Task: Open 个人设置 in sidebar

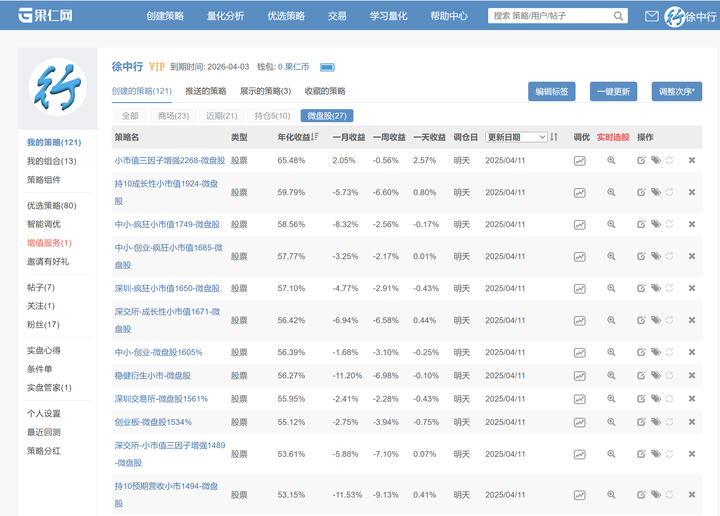Action: pyautogui.click(x=44, y=413)
